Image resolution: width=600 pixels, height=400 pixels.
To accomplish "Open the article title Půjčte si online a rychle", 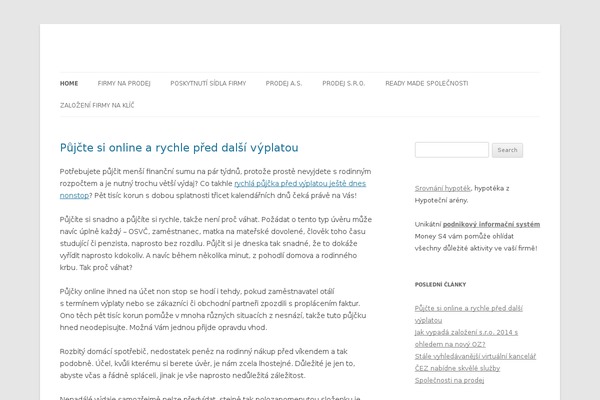I will pyautogui.click(x=179, y=148).
